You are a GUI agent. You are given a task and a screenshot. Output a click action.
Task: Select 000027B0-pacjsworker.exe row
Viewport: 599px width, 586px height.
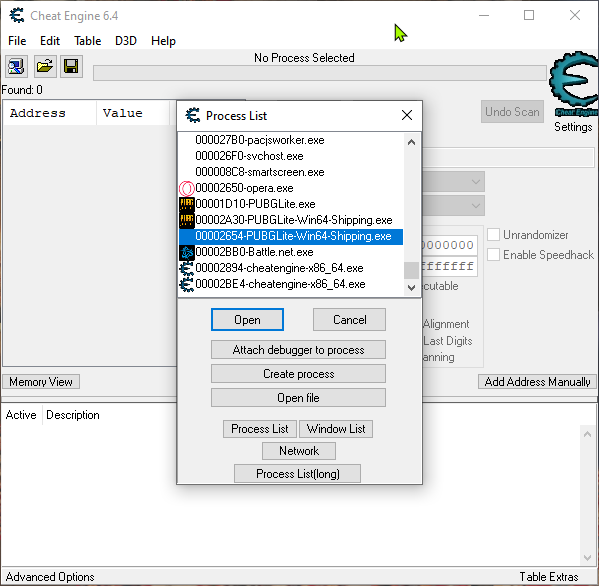point(291,140)
